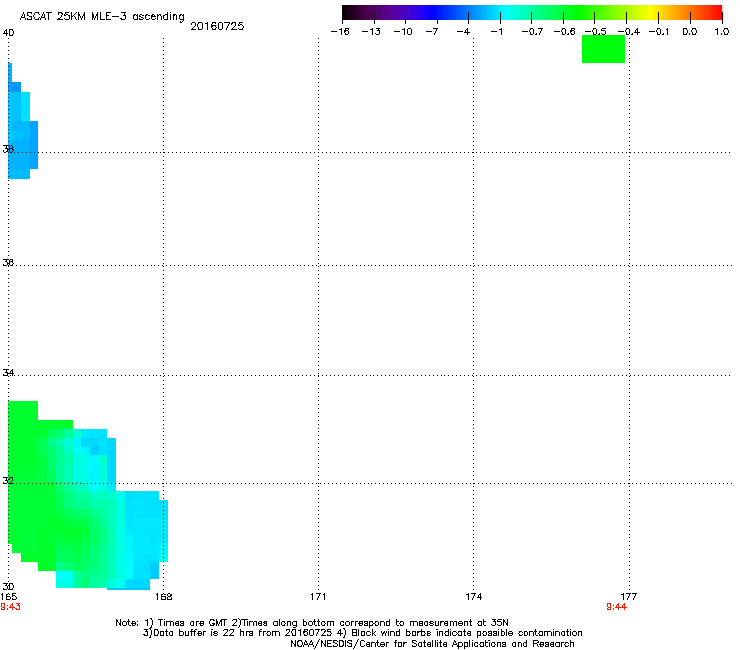Click the longitude label 168

[164, 597]
